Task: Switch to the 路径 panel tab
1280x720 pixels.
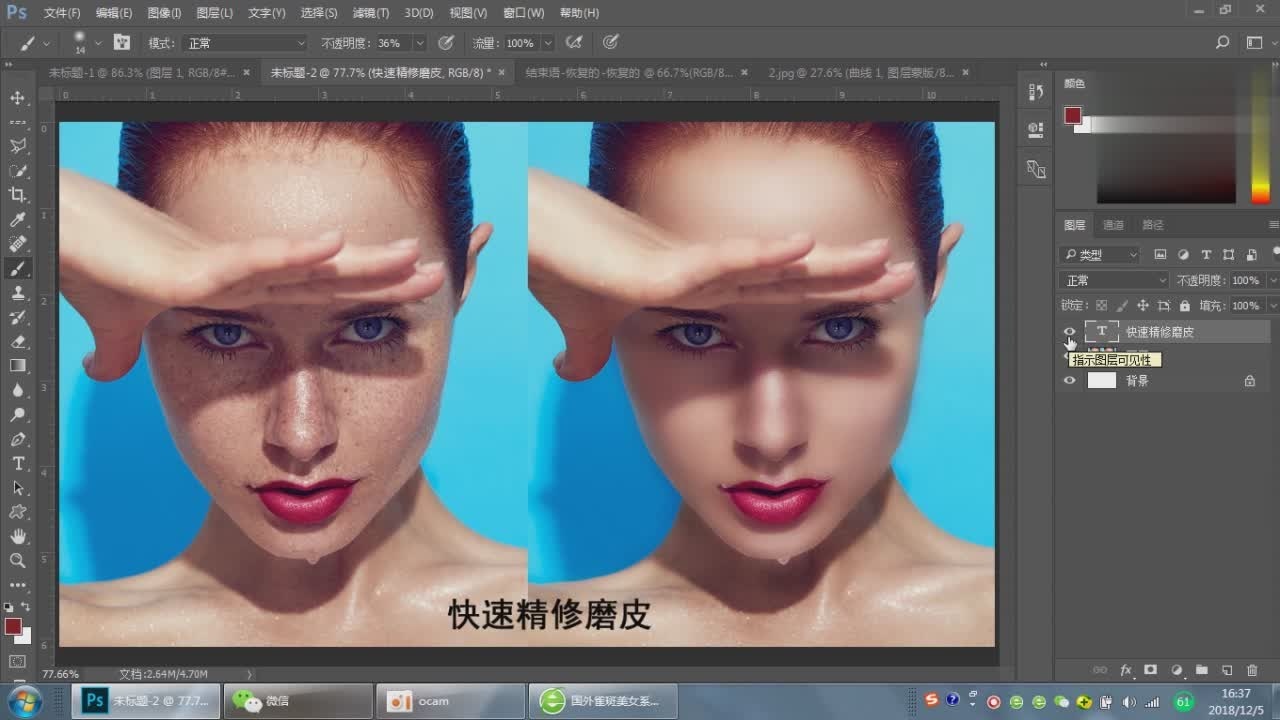Action: [x=1153, y=225]
